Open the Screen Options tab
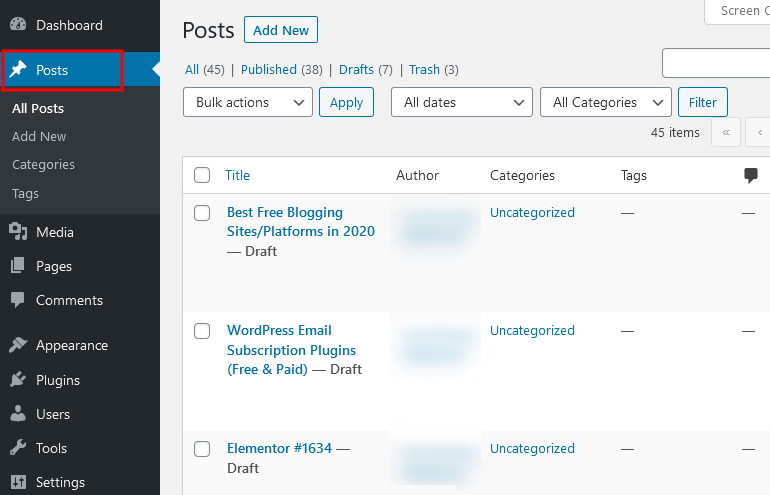Image resolution: width=770 pixels, height=495 pixels. point(738,11)
